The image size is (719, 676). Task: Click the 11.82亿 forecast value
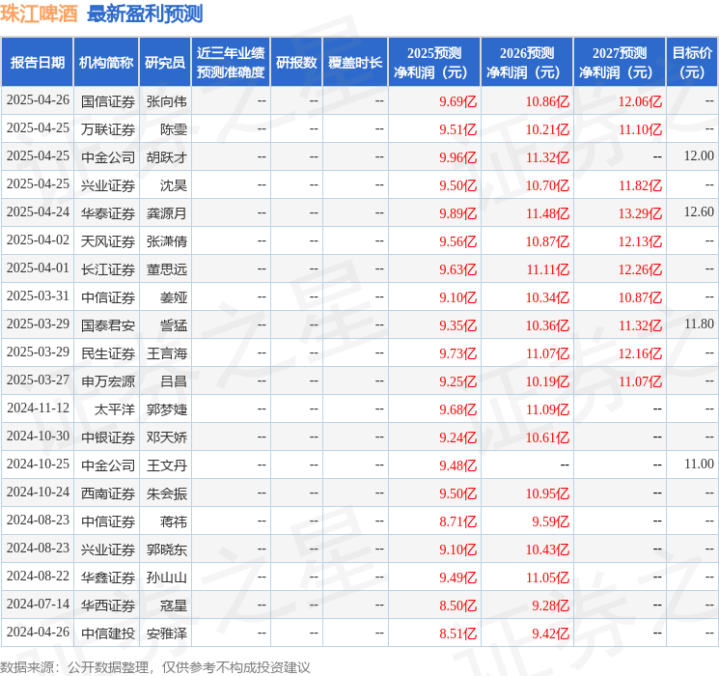(640, 186)
